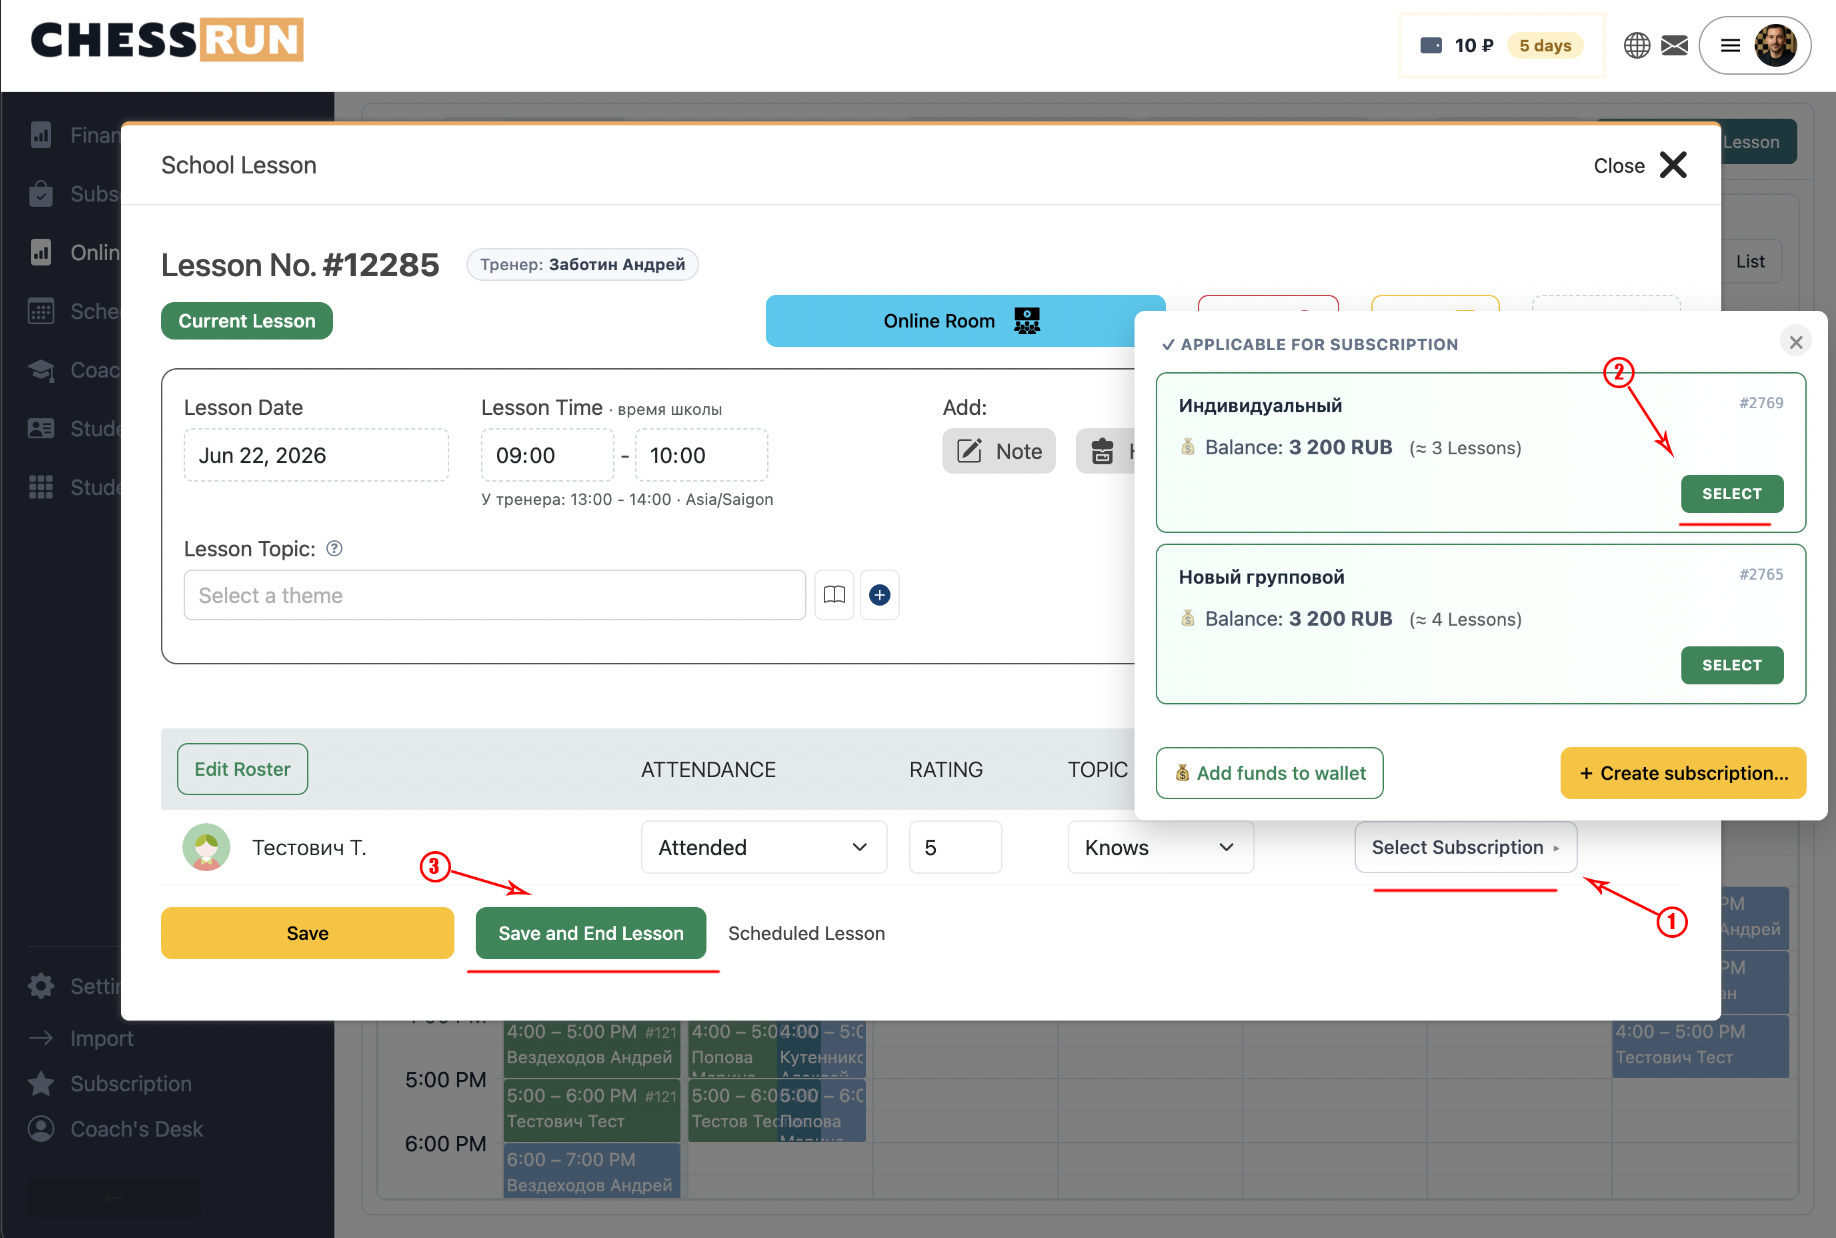Click the Lesson Topic help icon
The width and height of the screenshot is (1836, 1238).
335,548
